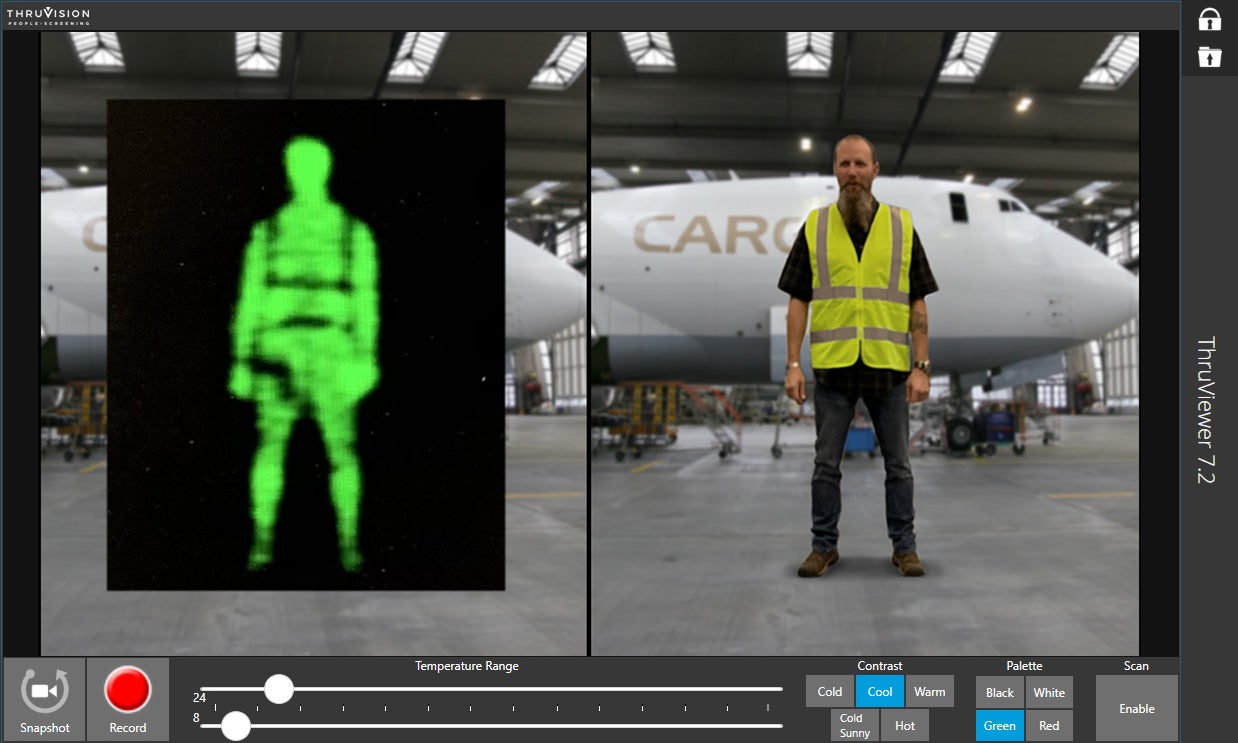Switch palette to Red
This screenshot has width=1238, height=743.
coord(1049,725)
